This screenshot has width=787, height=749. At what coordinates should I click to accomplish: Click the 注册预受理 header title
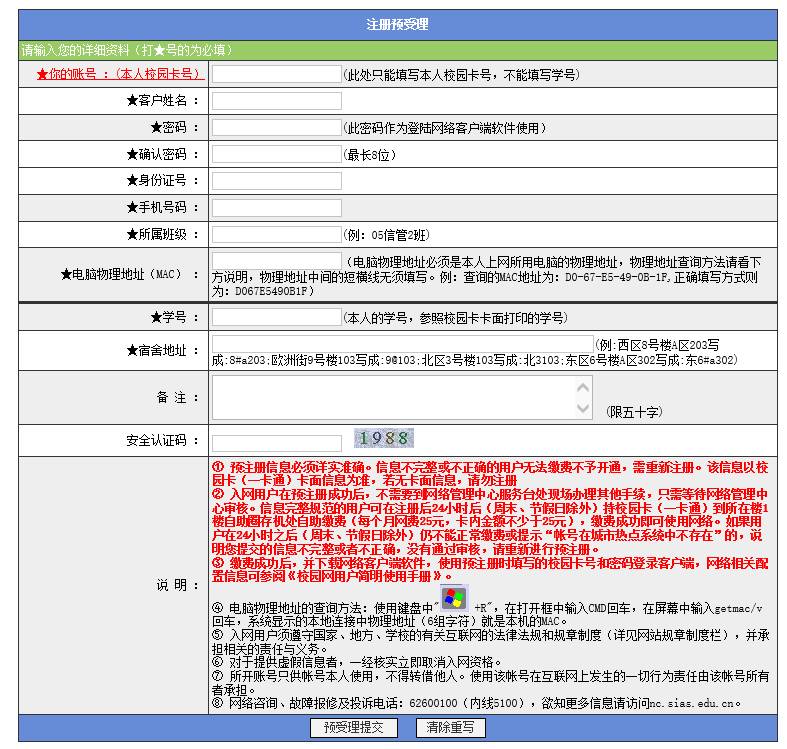(x=397, y=24)
